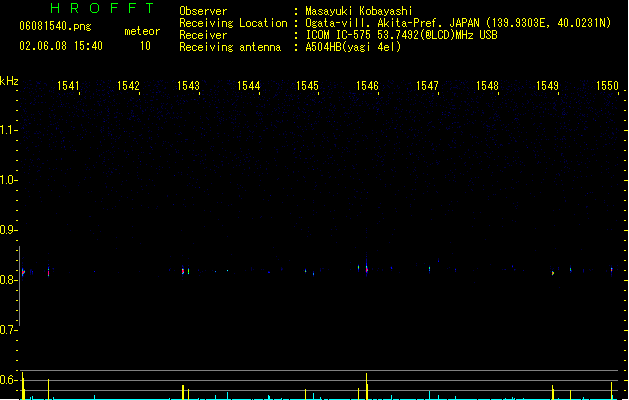Click the 0.9 kHz axis label

(7, 230)
